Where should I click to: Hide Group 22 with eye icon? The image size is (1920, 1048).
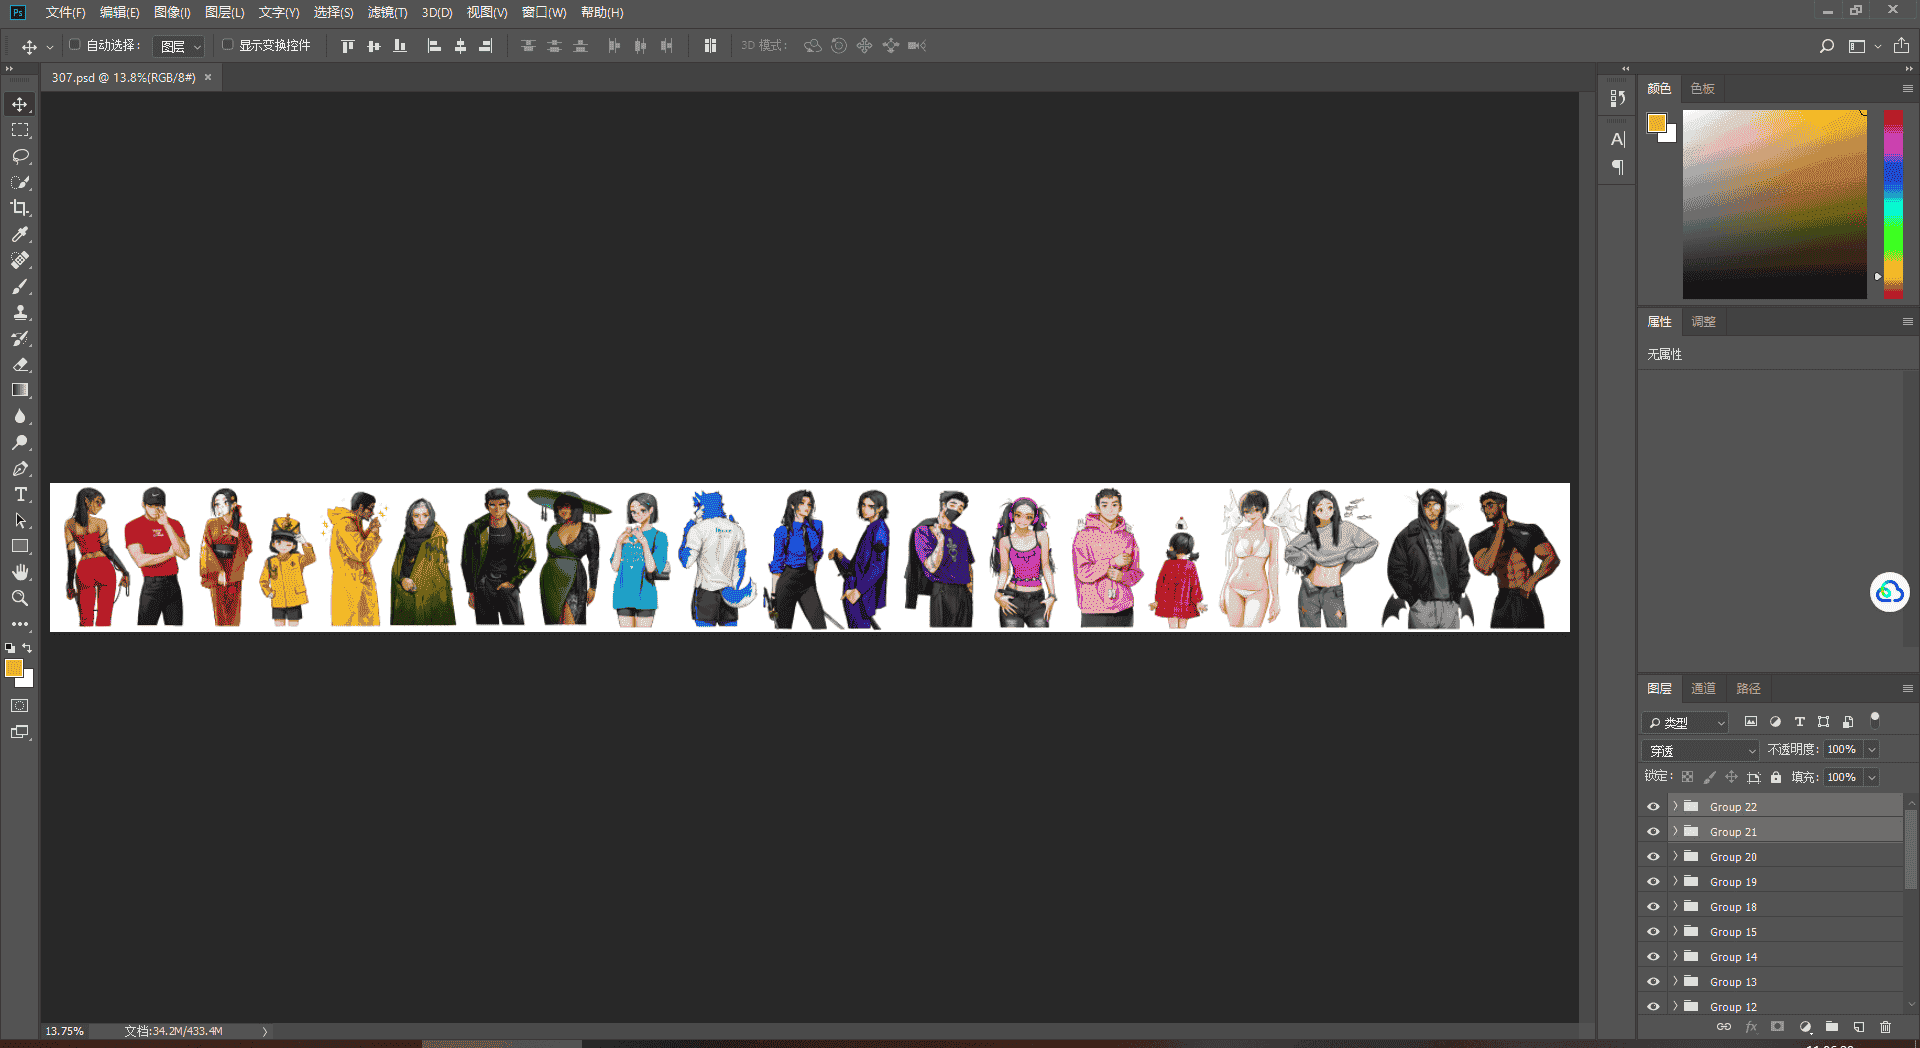point(1653,807)
